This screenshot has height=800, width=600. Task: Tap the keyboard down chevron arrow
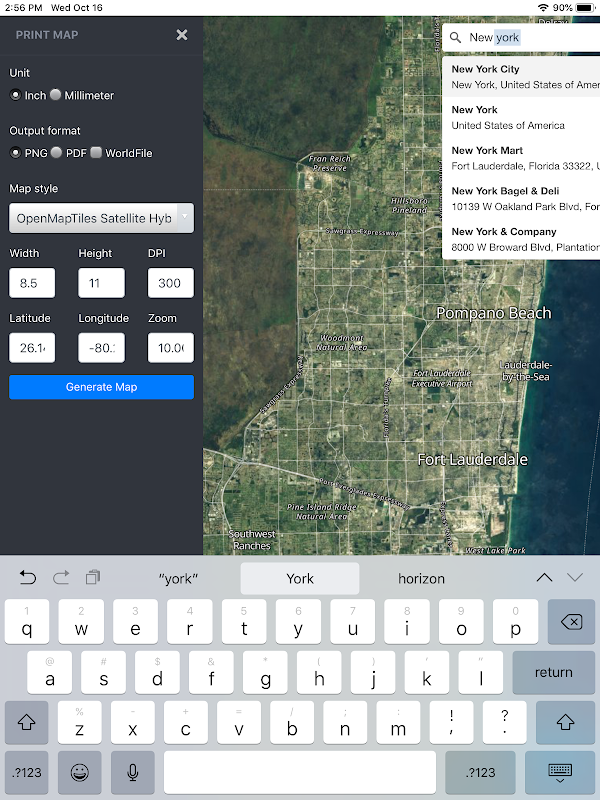pyautogui.click(x=575, y=578)
